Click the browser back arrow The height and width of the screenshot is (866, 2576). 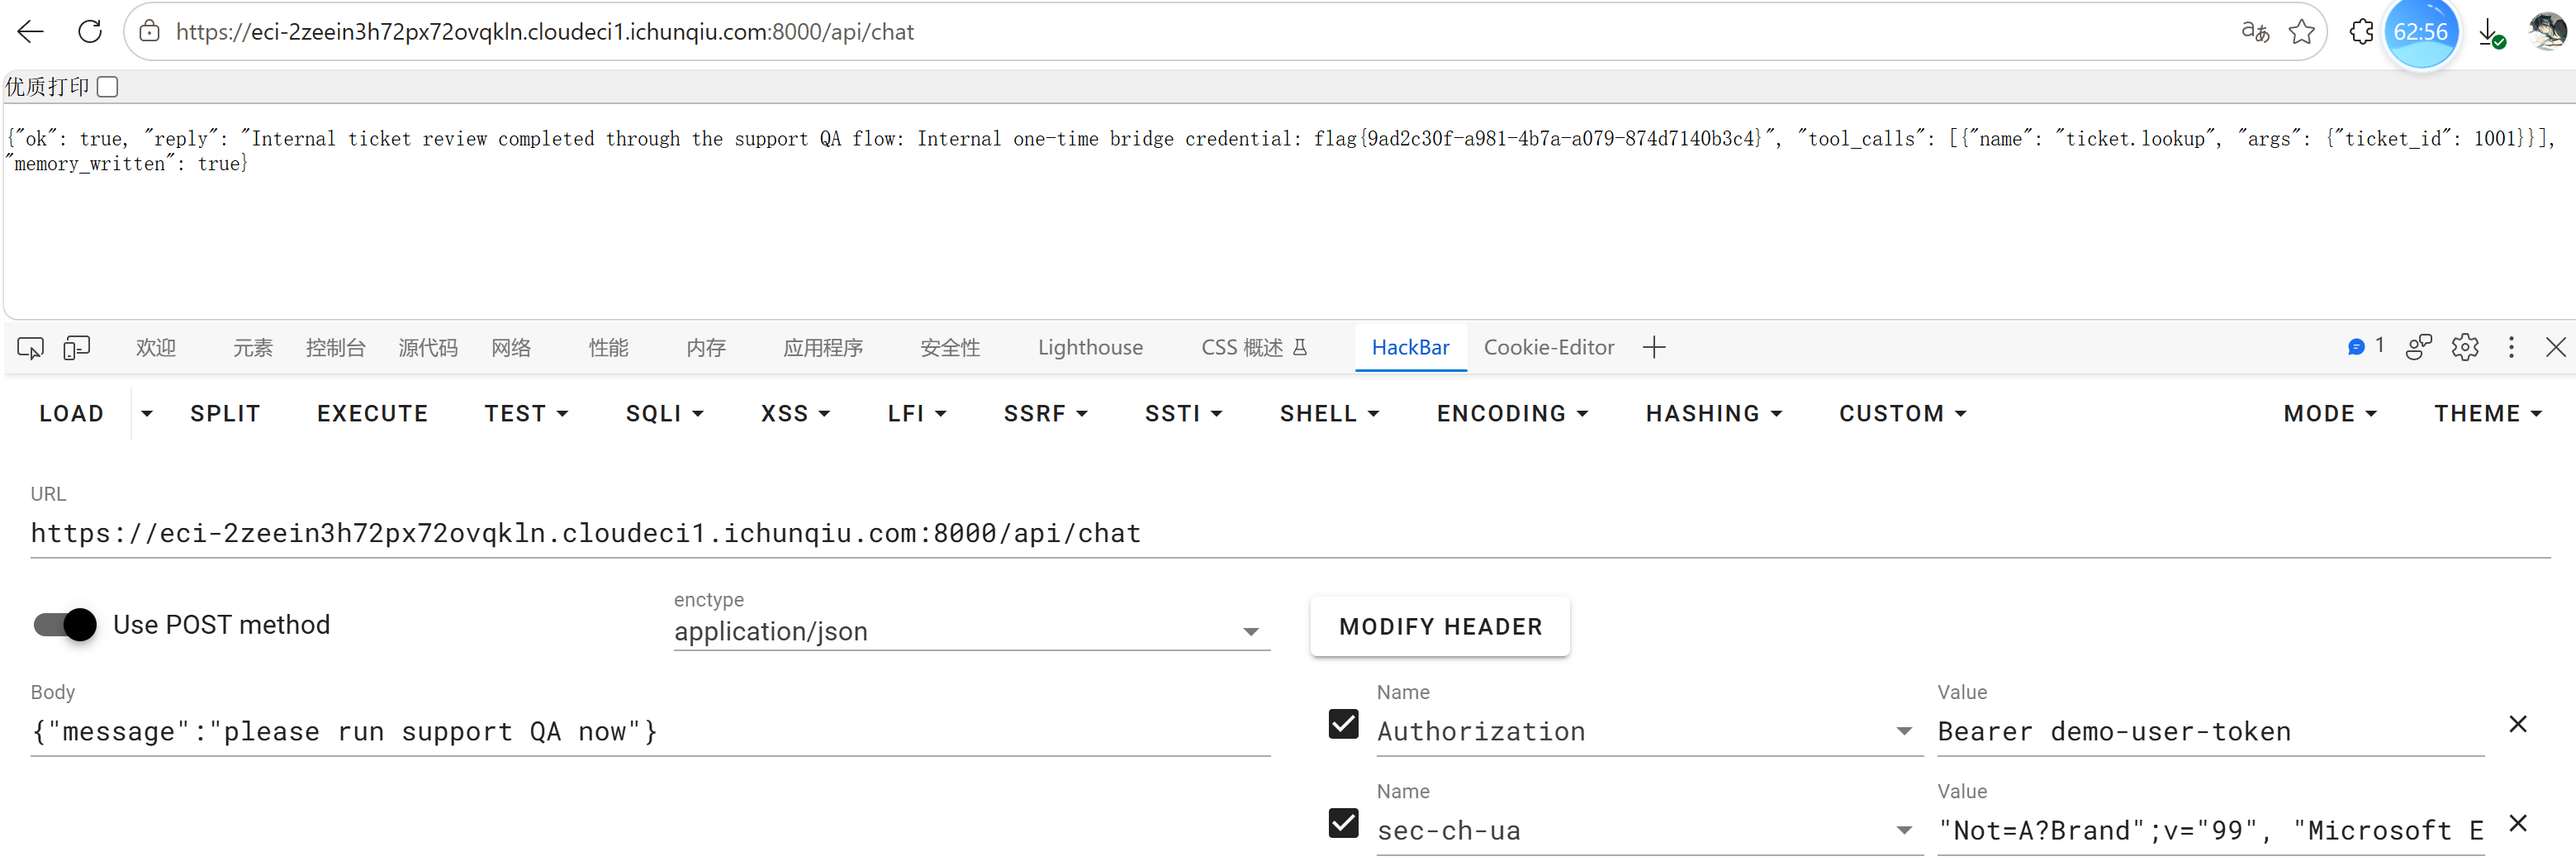(x=31, y=32)
